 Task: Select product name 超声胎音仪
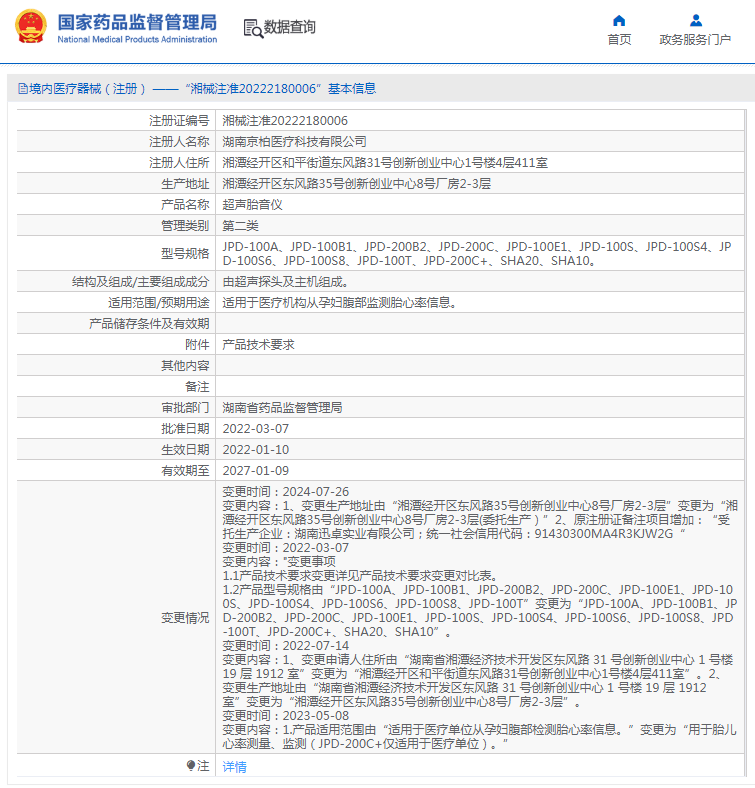(x=252, y=205)
